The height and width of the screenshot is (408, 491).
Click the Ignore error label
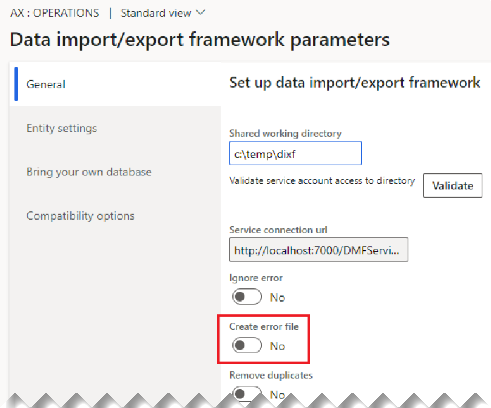[x=256, y=278]
